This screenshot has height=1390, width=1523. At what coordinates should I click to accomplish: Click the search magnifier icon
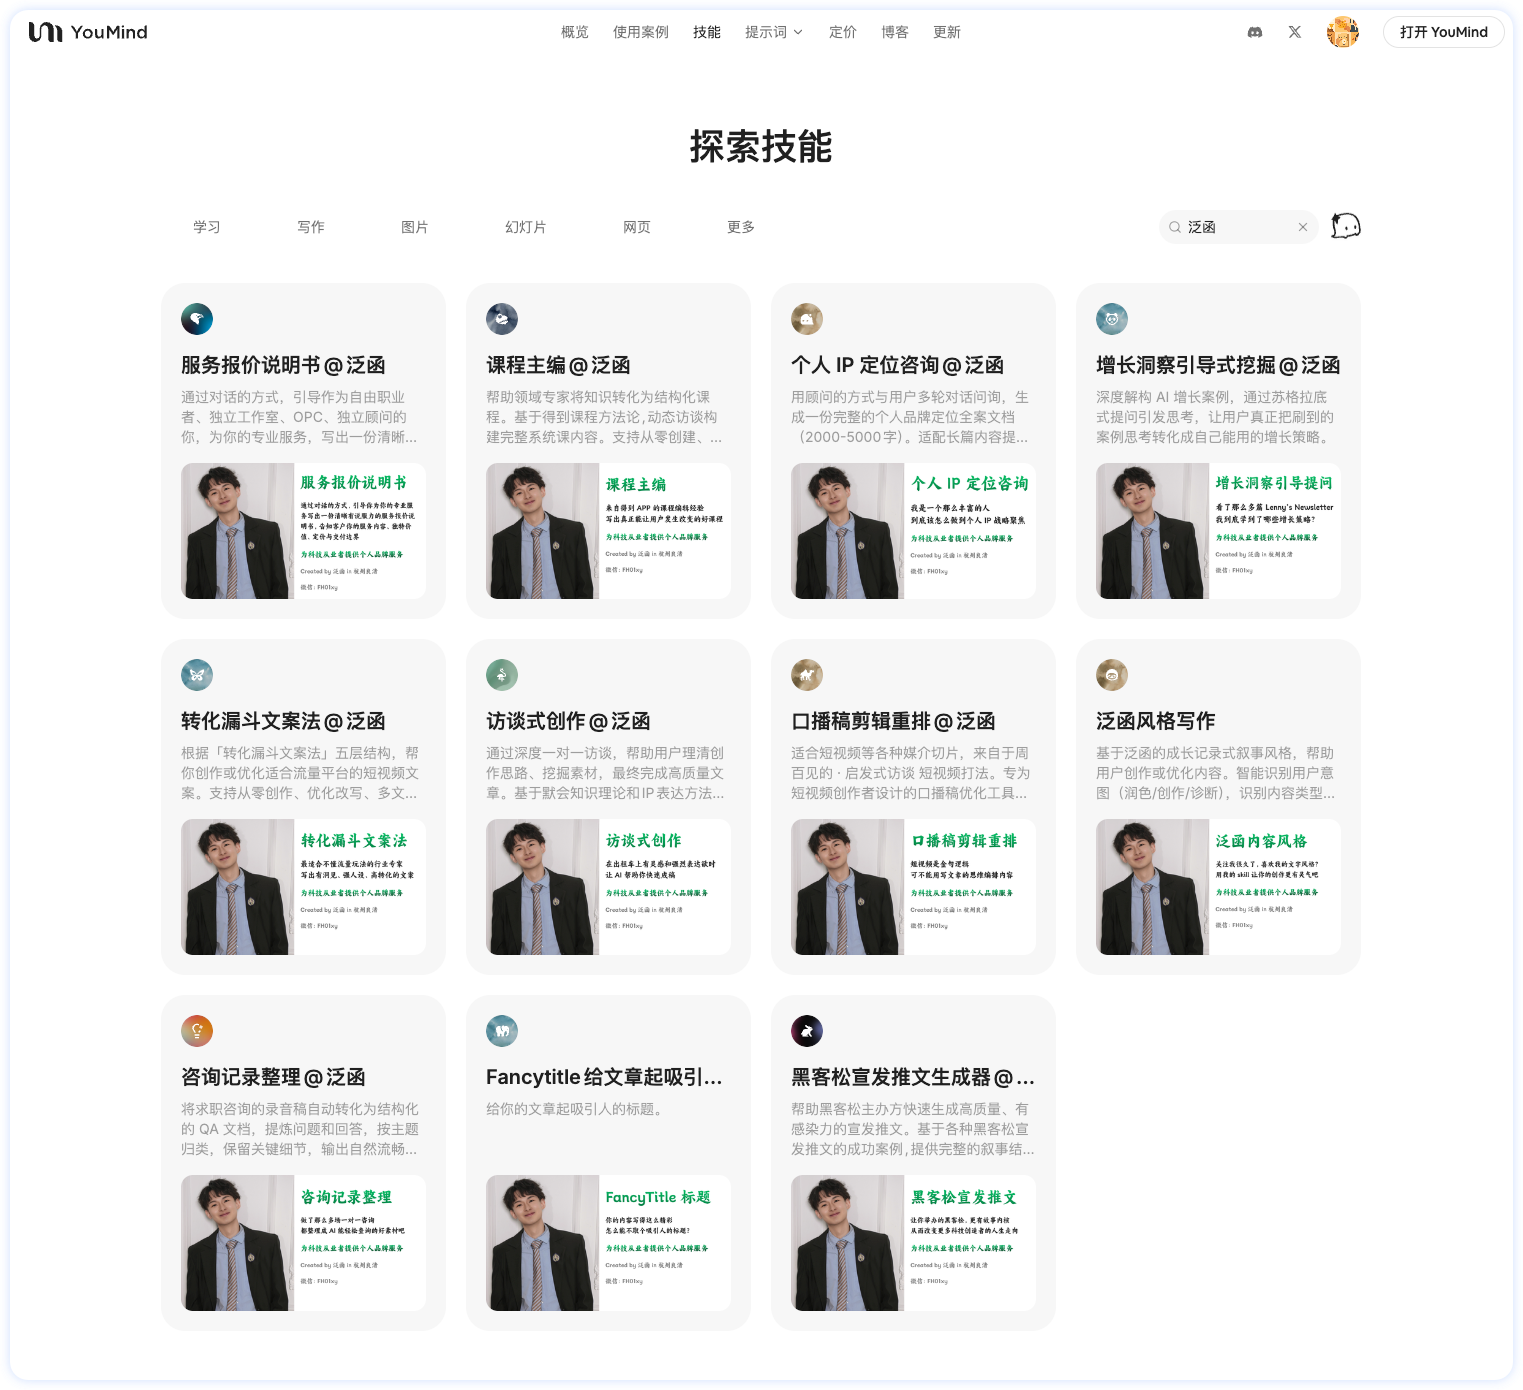pyautogui.click(x=1175, y=227)
